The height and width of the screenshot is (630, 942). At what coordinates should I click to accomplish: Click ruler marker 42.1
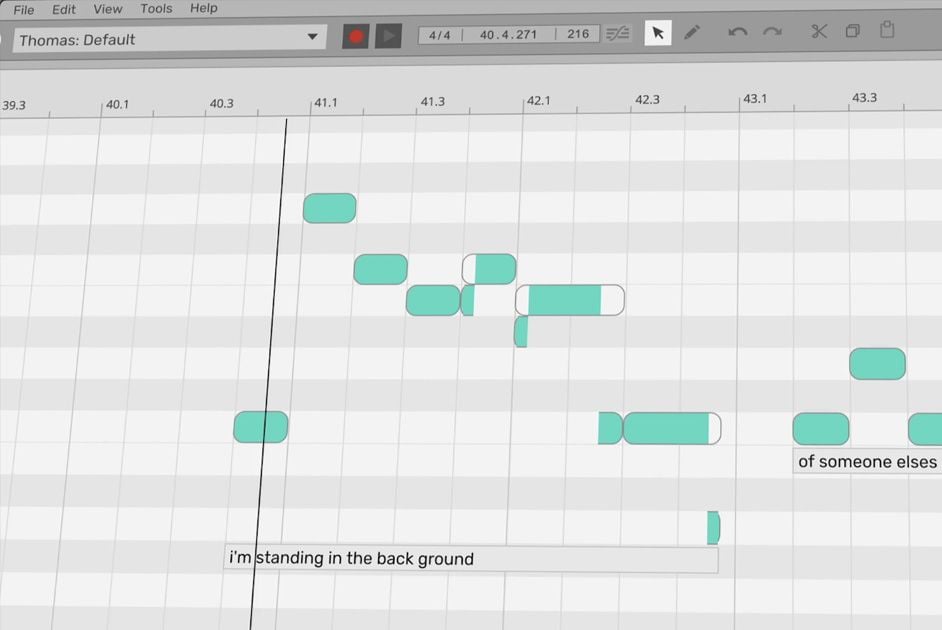pyautogui.click(x=538, y=100)
